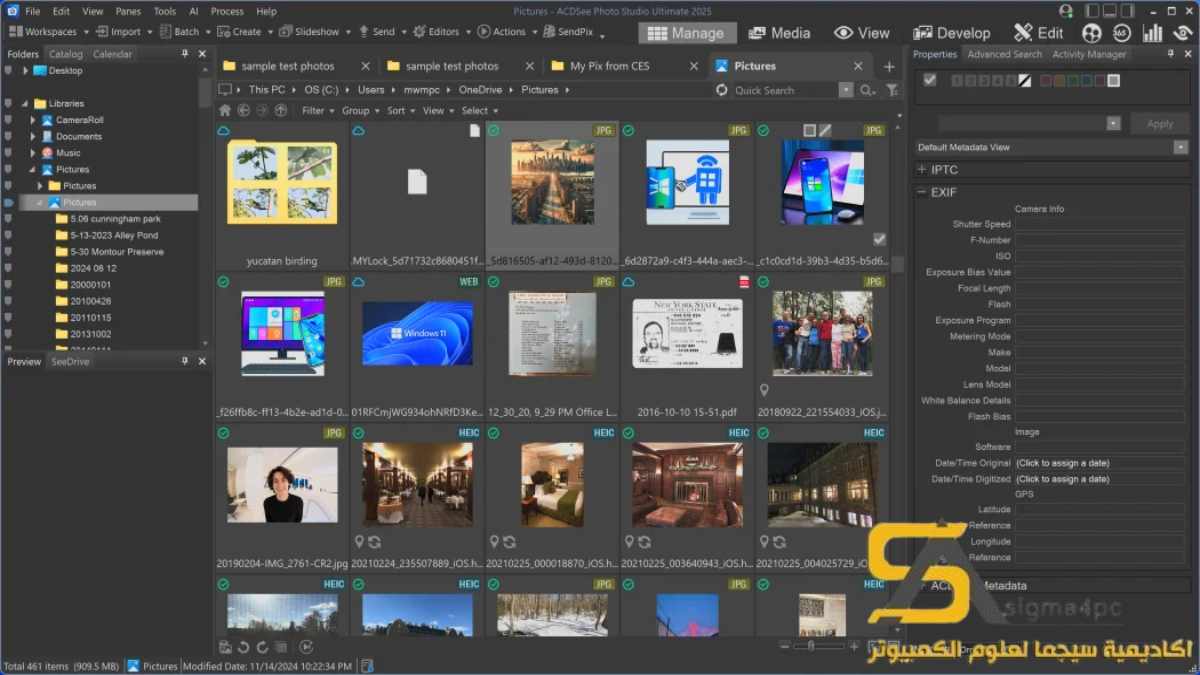Add a new folder tab with plus

[889, 67]
